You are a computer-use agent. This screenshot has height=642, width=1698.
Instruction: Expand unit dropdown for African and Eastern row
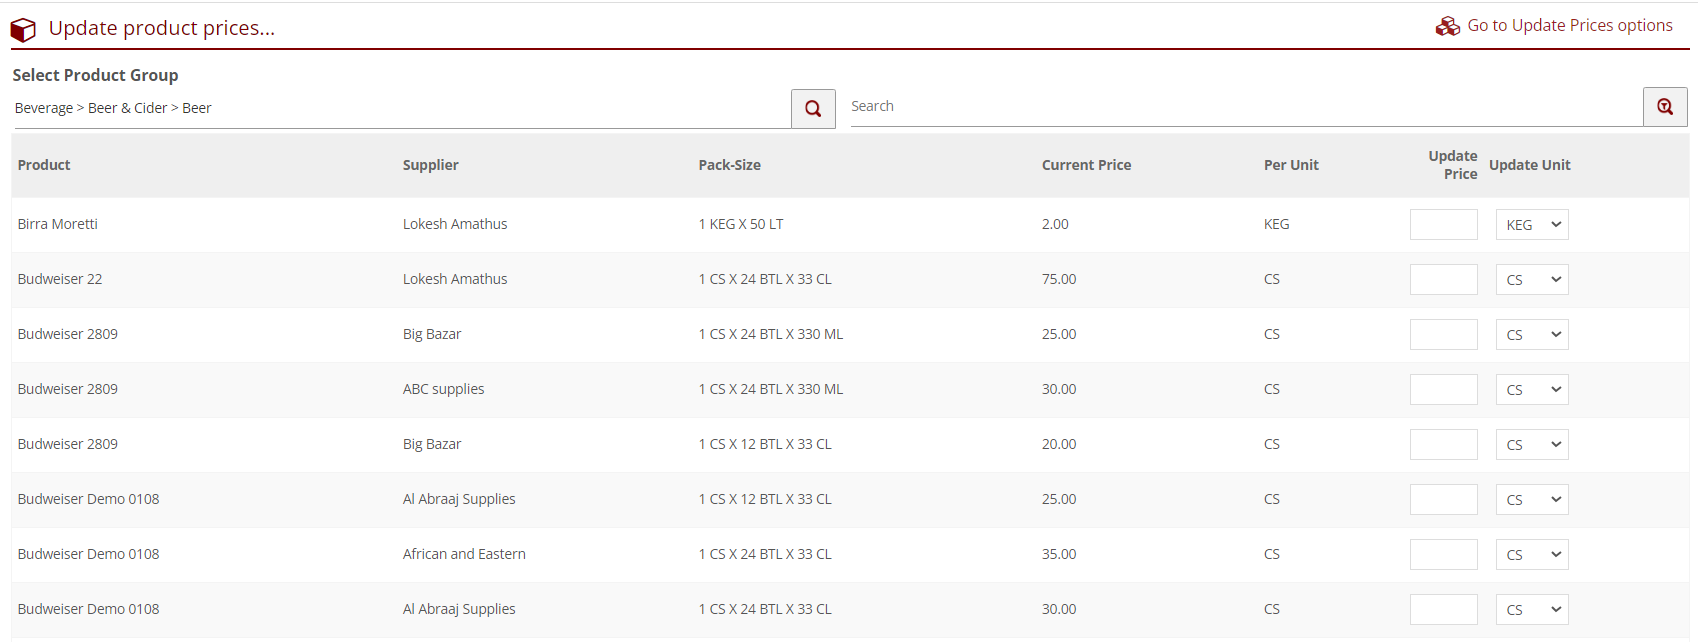[1532, 555]
